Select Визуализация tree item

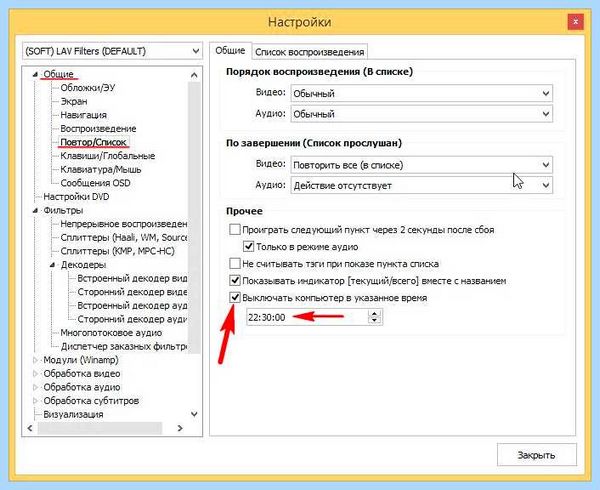73,415
